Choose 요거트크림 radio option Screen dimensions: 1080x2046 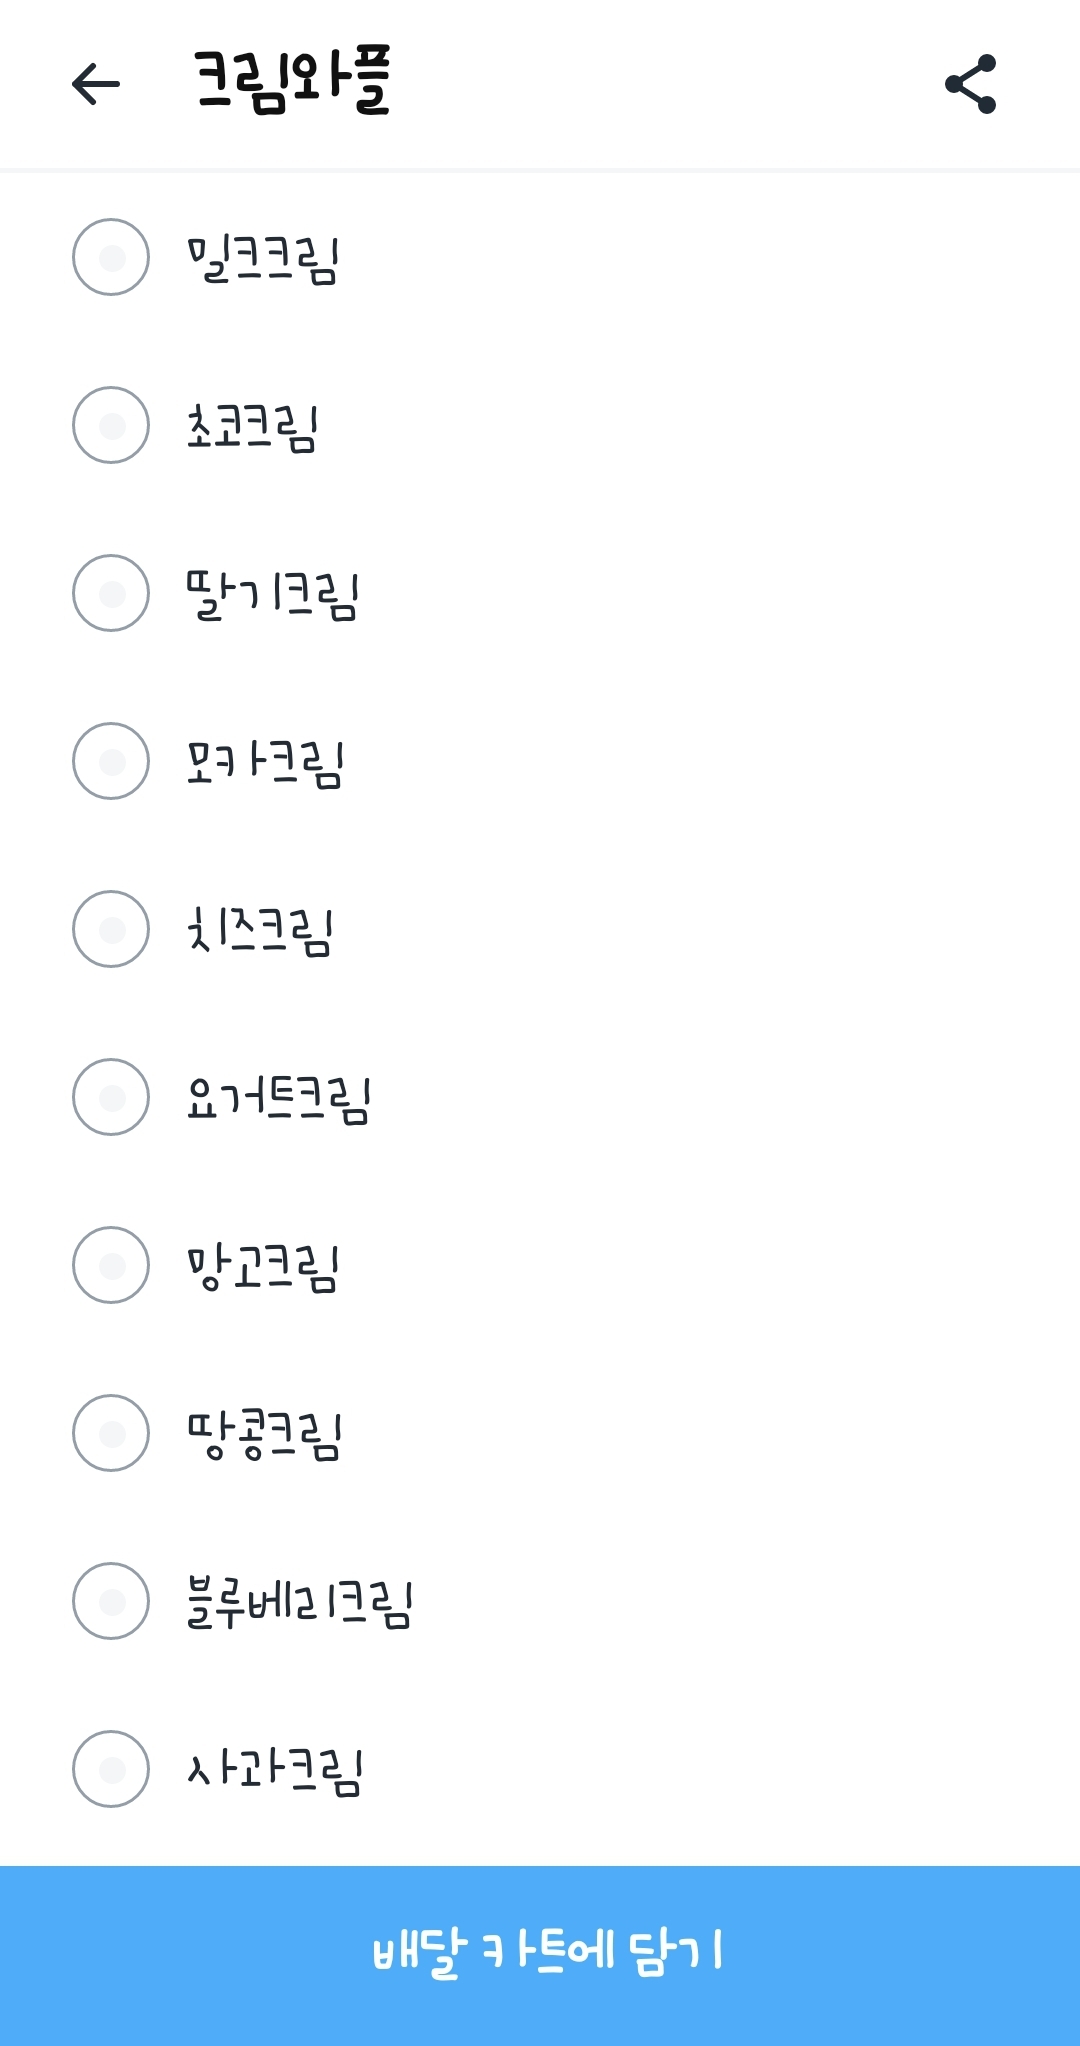111,1097
